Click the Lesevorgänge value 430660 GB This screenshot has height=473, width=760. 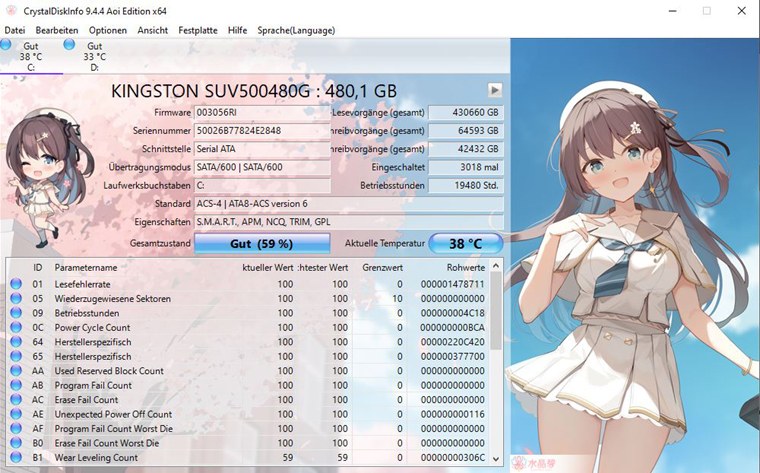(x=466, y=112)
